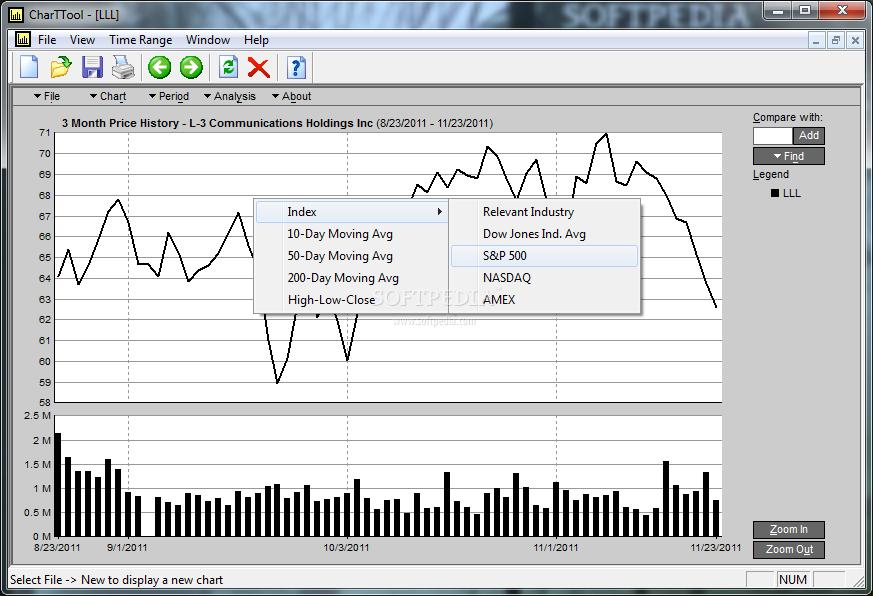Click the green Forward arrow icon
Image resolution: width=873 pixels, height=596 pixels.
(191, 67)
